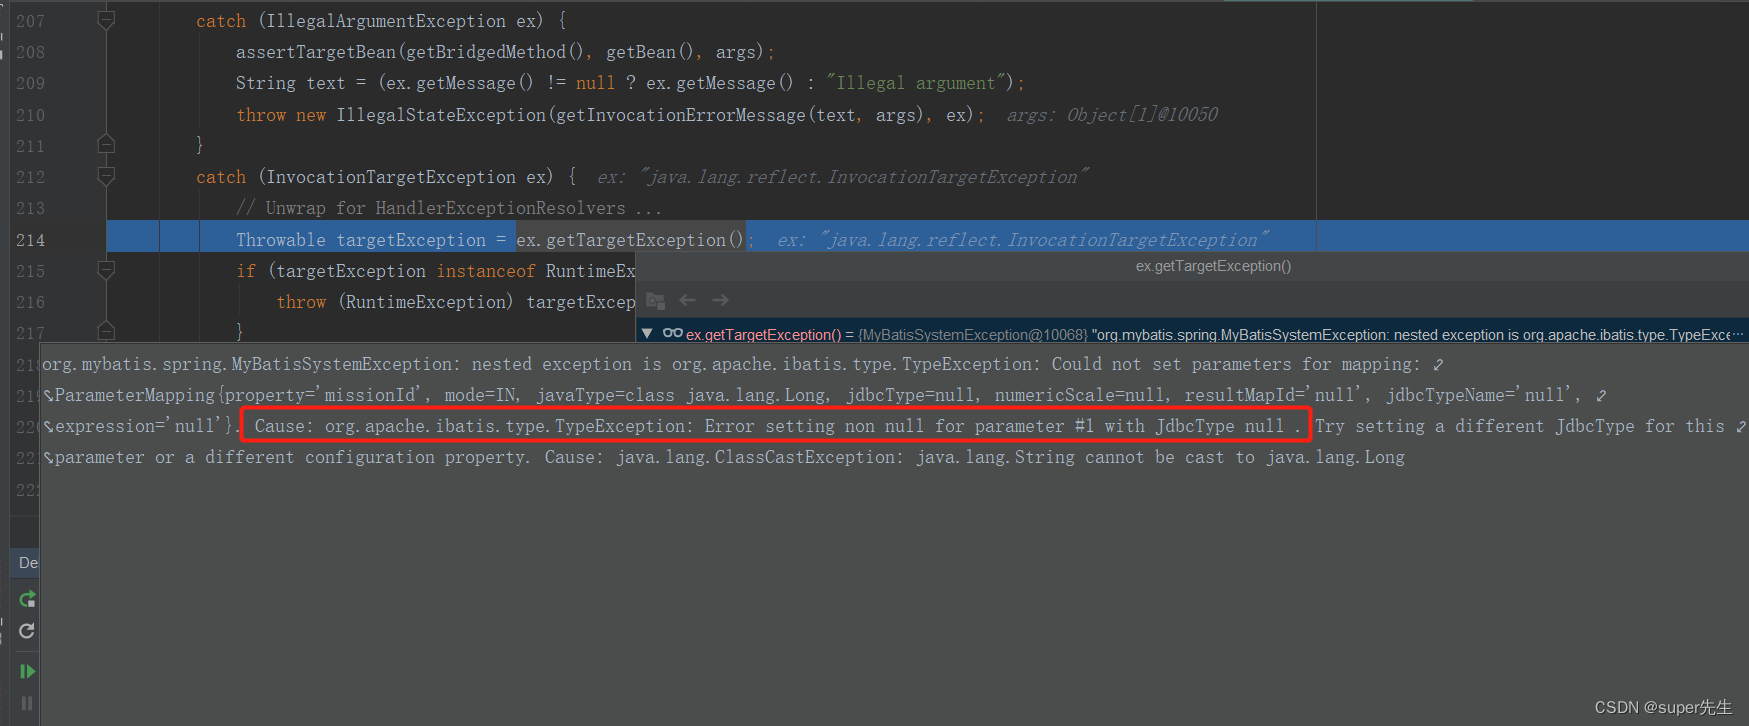Image resolution: width=1749 pixels, height=726 pixels.
Task: Click the "Illegal argument" string literal
Action: tap(916, 83)
